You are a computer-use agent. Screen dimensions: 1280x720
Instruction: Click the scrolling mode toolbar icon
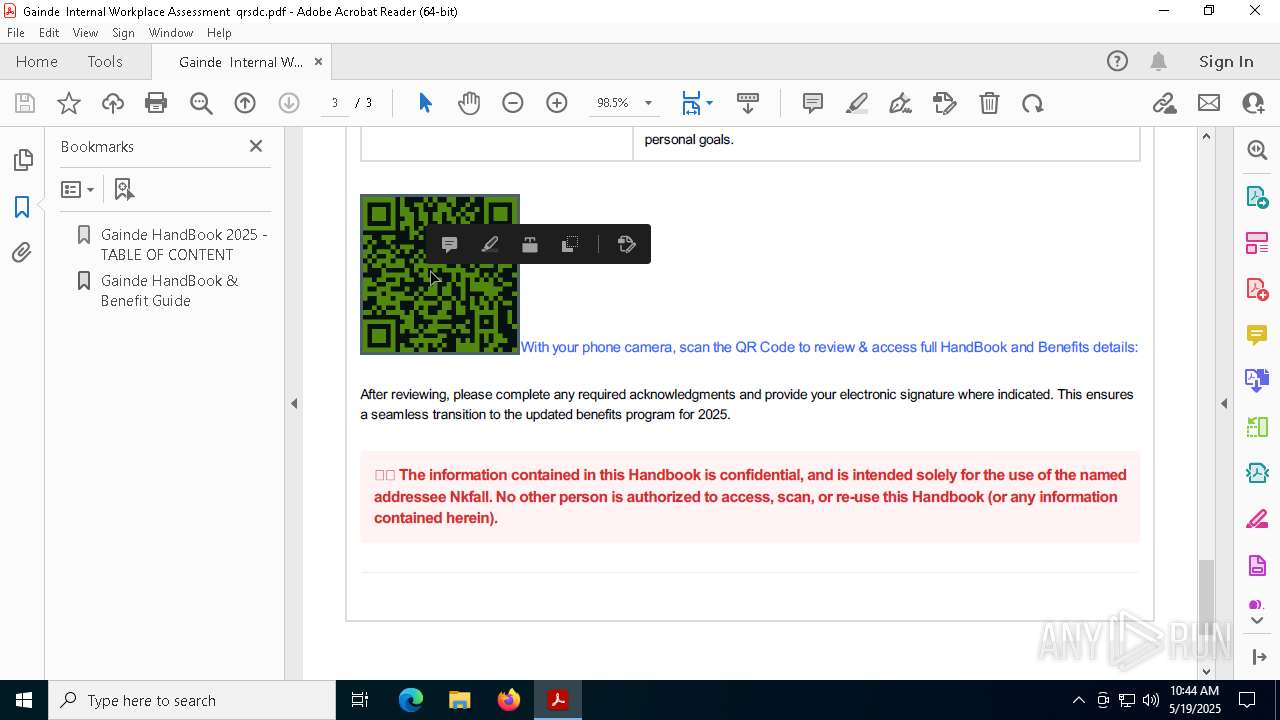pyautogui.click(x=748, y=103)
